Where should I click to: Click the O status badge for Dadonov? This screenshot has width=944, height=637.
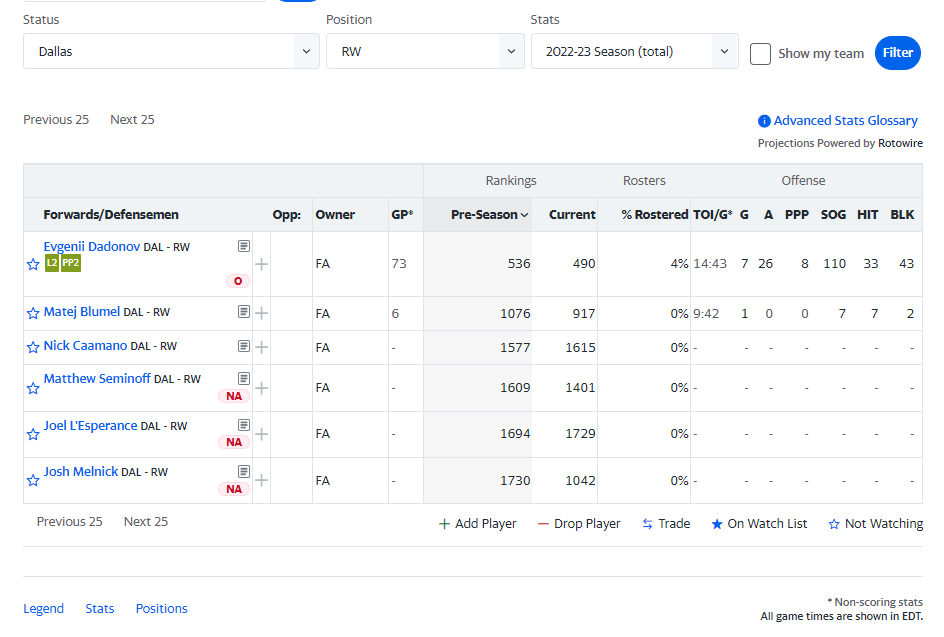point(238,281)
